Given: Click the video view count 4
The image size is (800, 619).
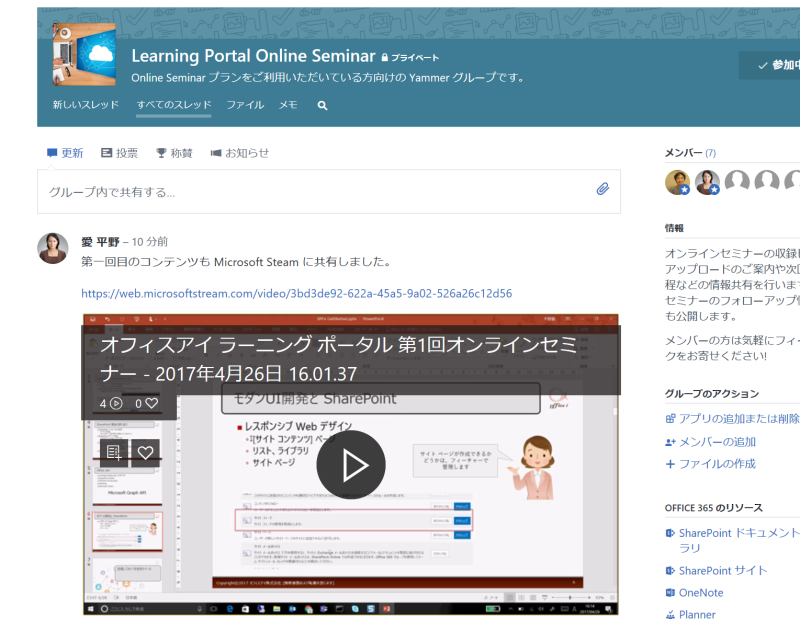Looking at the screenshot, I should pos(111,404).
